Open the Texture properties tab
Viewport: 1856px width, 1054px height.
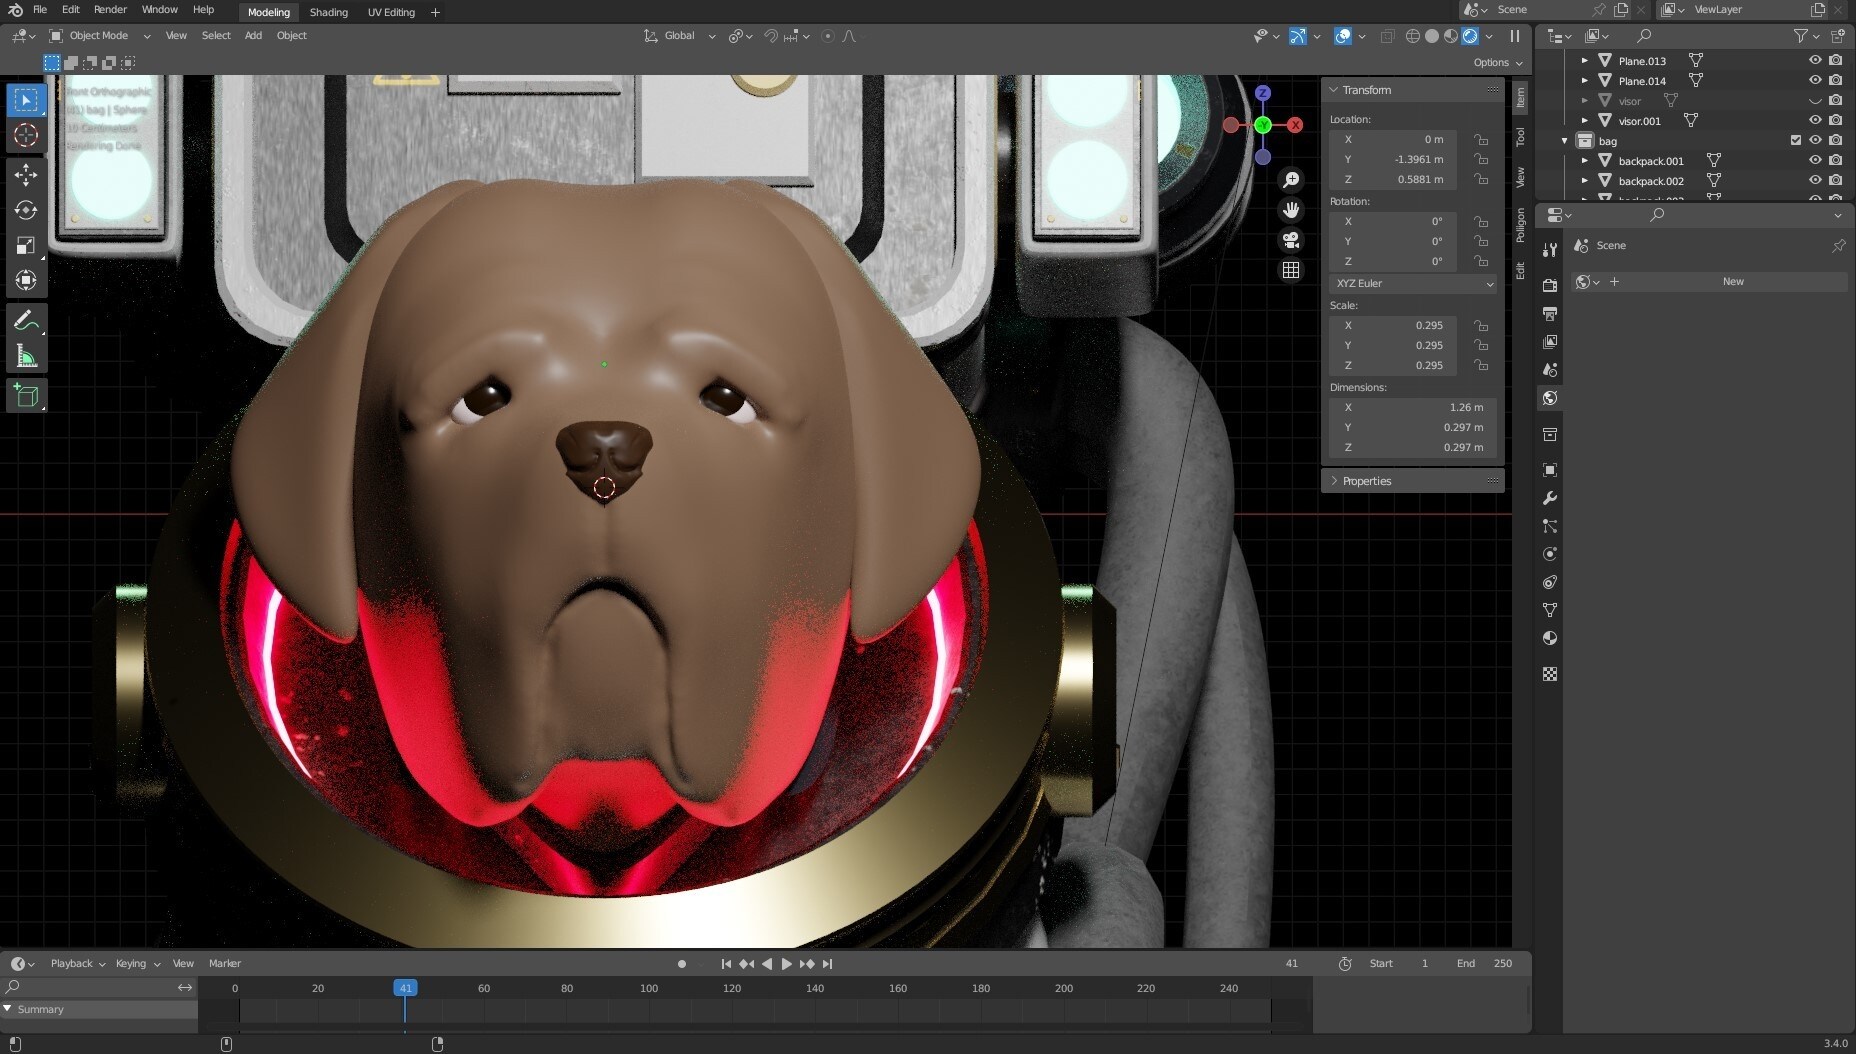click(1550, 674)
